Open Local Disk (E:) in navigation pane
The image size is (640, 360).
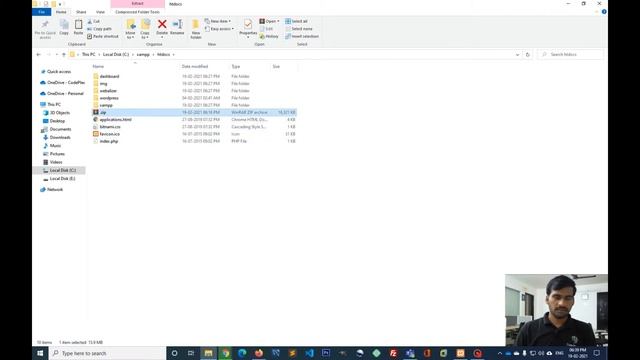(x=62, y=179)
